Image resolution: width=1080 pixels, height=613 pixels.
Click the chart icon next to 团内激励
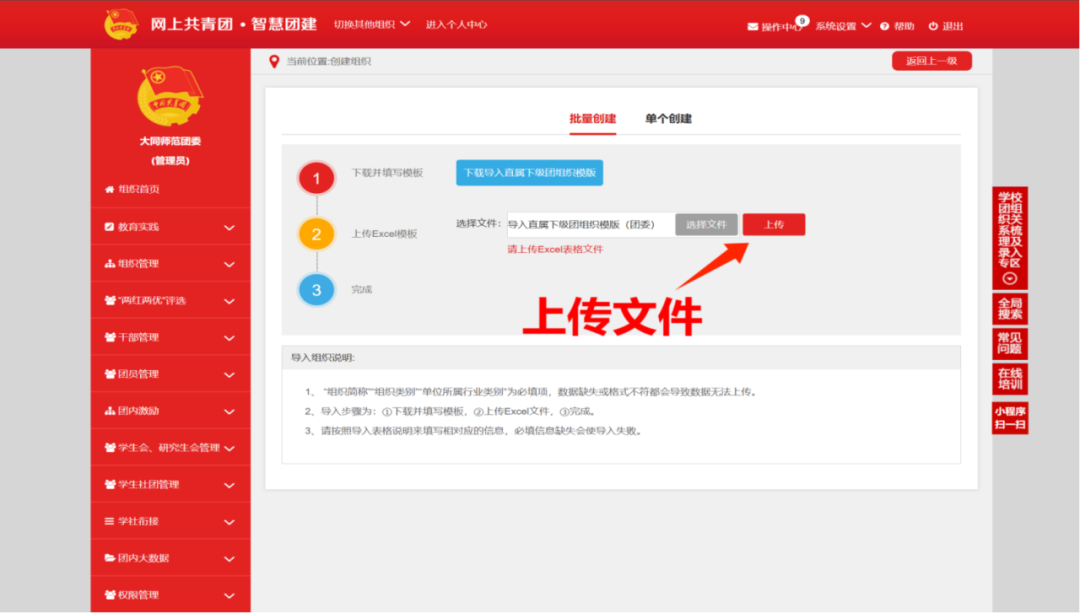[x=110, y=410]
